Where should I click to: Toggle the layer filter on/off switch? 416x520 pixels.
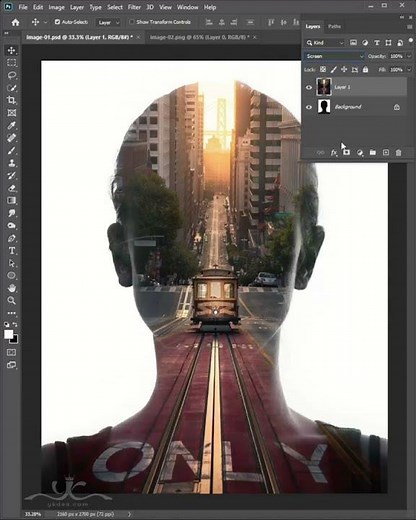point(411,41)
